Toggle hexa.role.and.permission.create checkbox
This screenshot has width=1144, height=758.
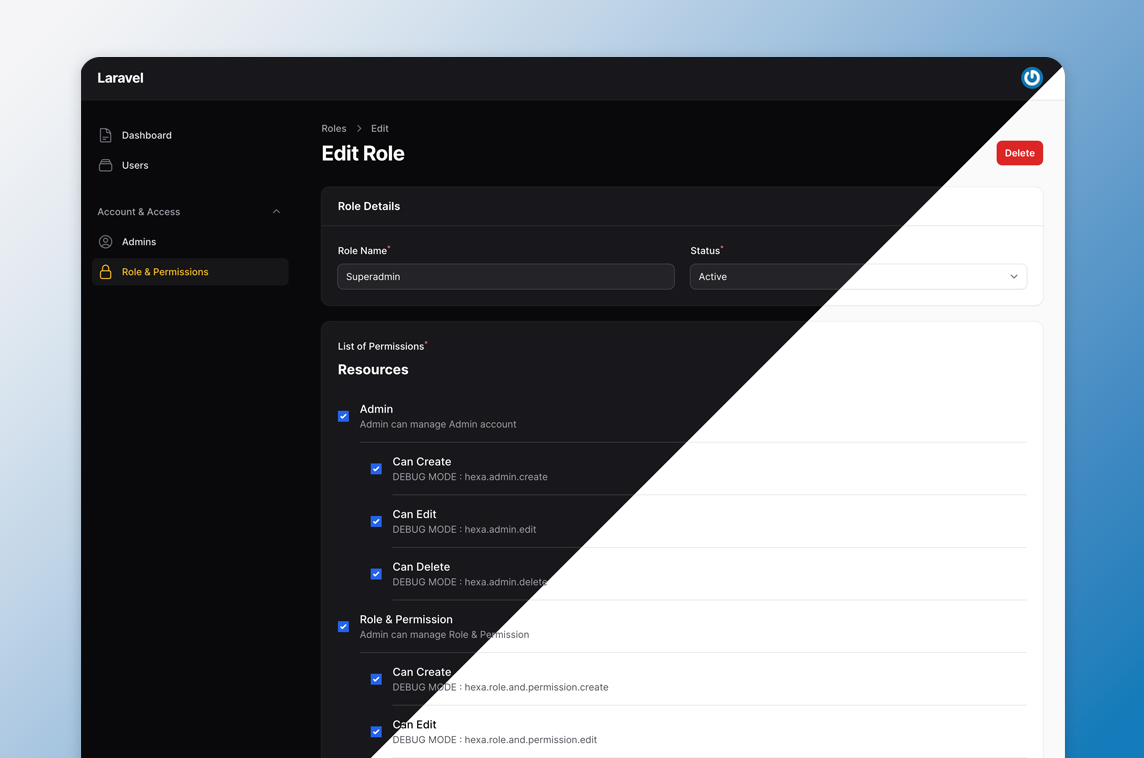376,678
